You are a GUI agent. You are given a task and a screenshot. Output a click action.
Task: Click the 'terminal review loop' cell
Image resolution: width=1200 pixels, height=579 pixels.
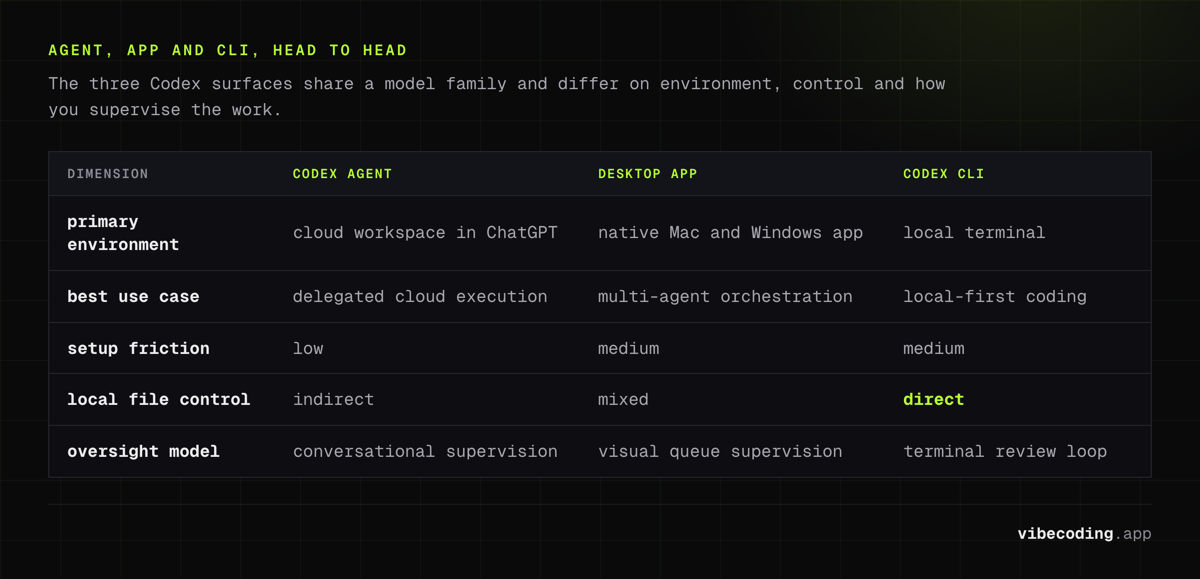click(x=1005, y=452)
